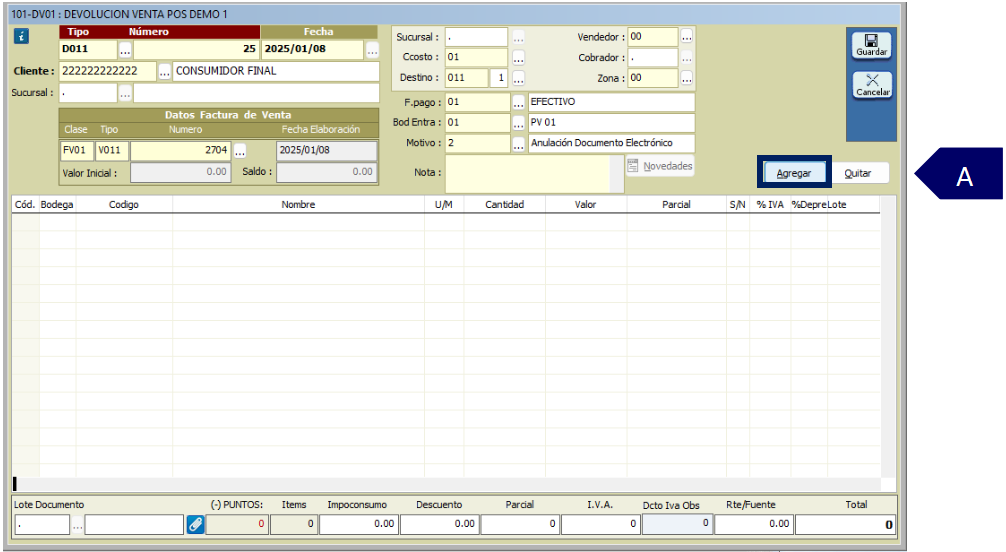
Task: Click the % IVA column header
Action: [x=770, y=205]
